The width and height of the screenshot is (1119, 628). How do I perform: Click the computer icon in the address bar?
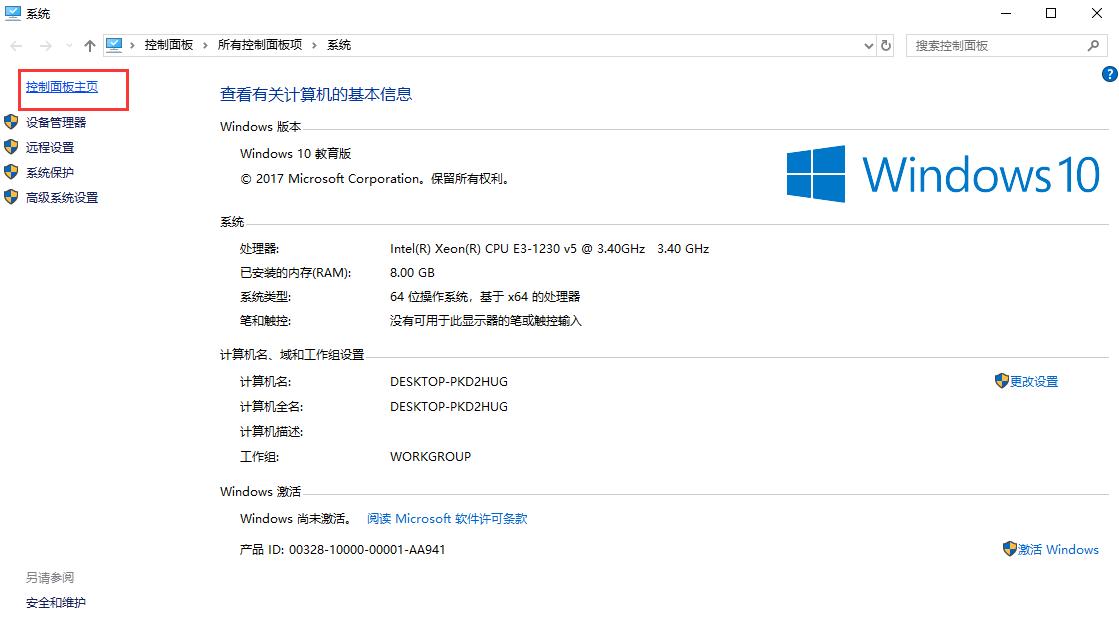[114, 45]
